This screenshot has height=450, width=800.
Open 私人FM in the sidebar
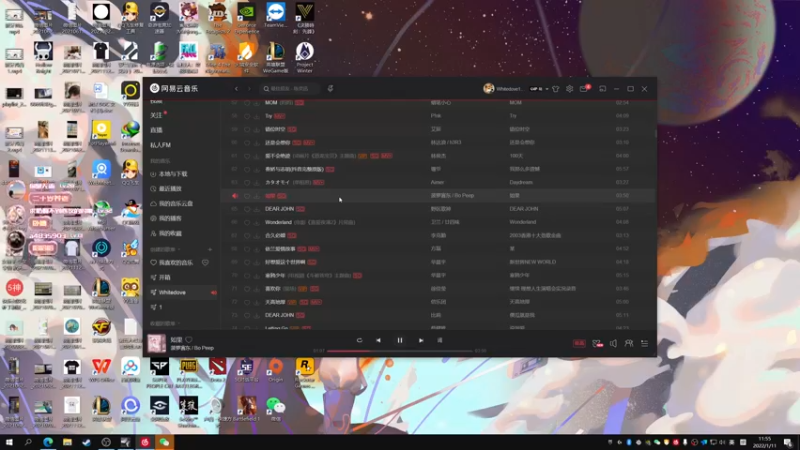click(x=160, y=145)
